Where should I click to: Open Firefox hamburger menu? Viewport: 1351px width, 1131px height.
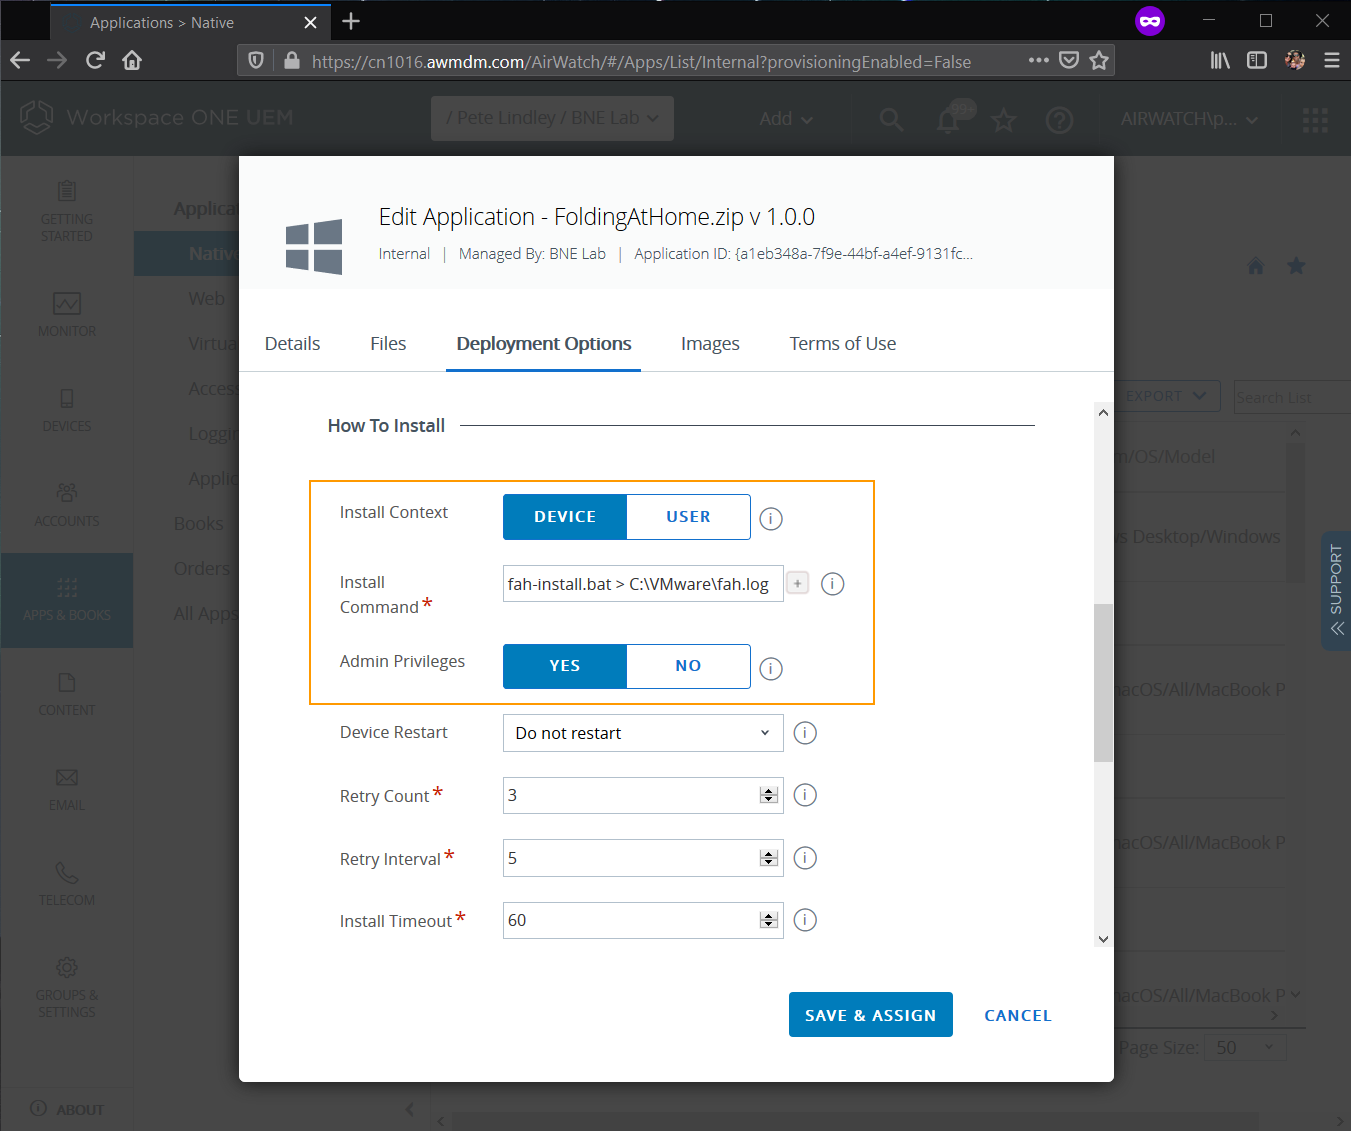pos(1332,61)
